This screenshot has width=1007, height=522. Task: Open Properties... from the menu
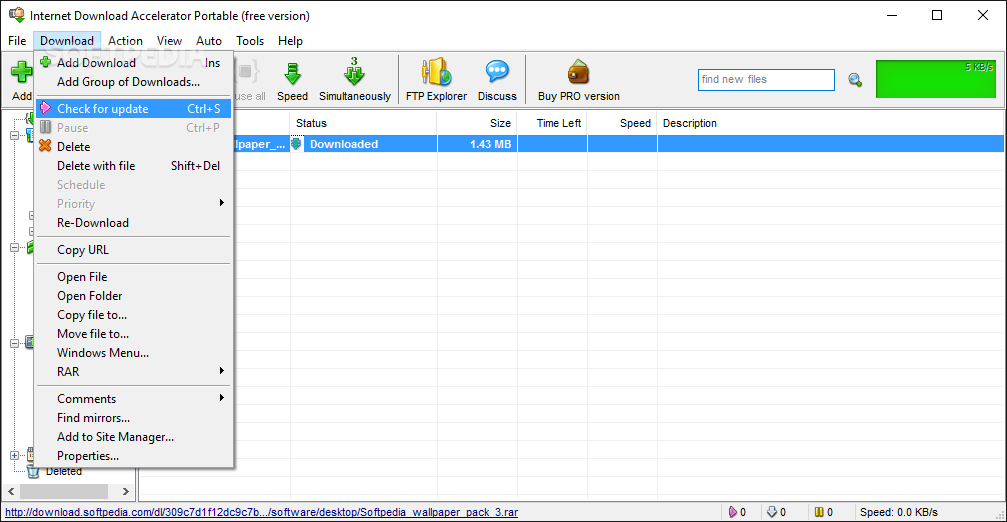point(134,456)
